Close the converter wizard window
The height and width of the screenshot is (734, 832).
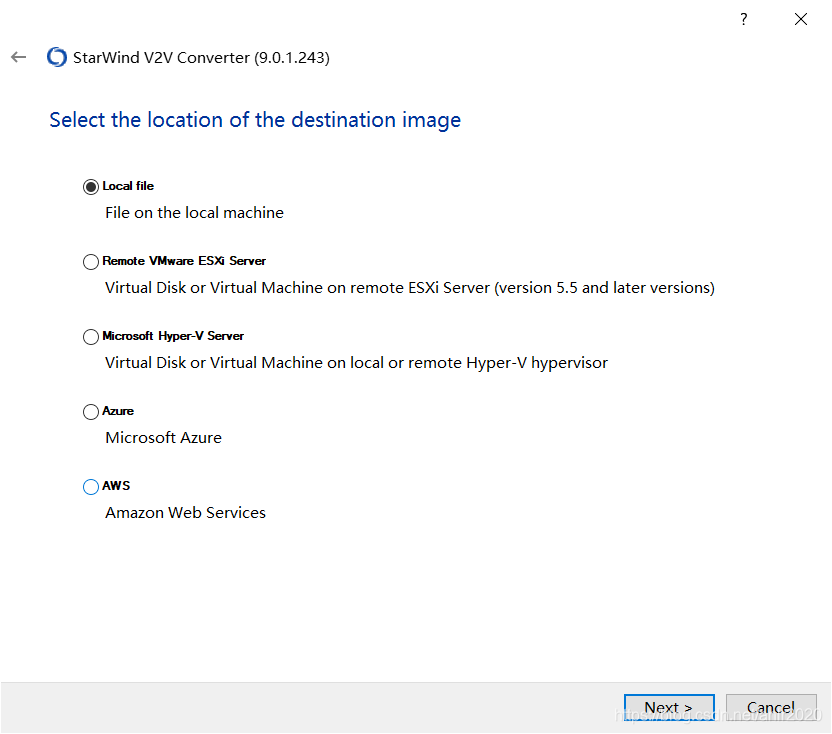801,19
